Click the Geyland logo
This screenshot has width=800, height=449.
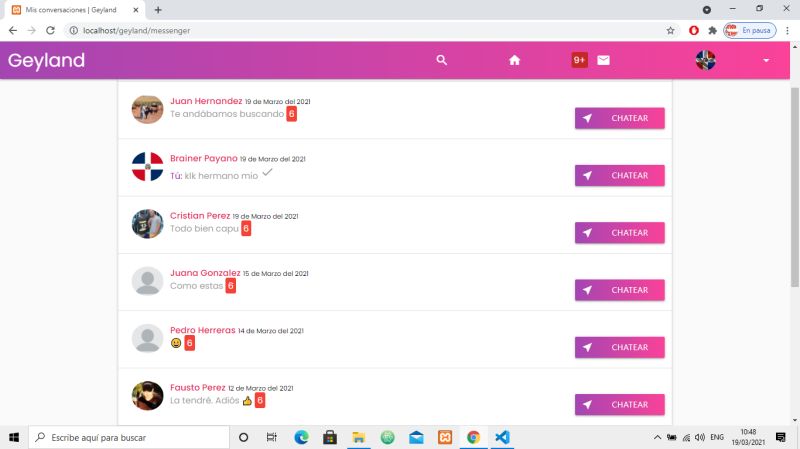tap(46, 60)
